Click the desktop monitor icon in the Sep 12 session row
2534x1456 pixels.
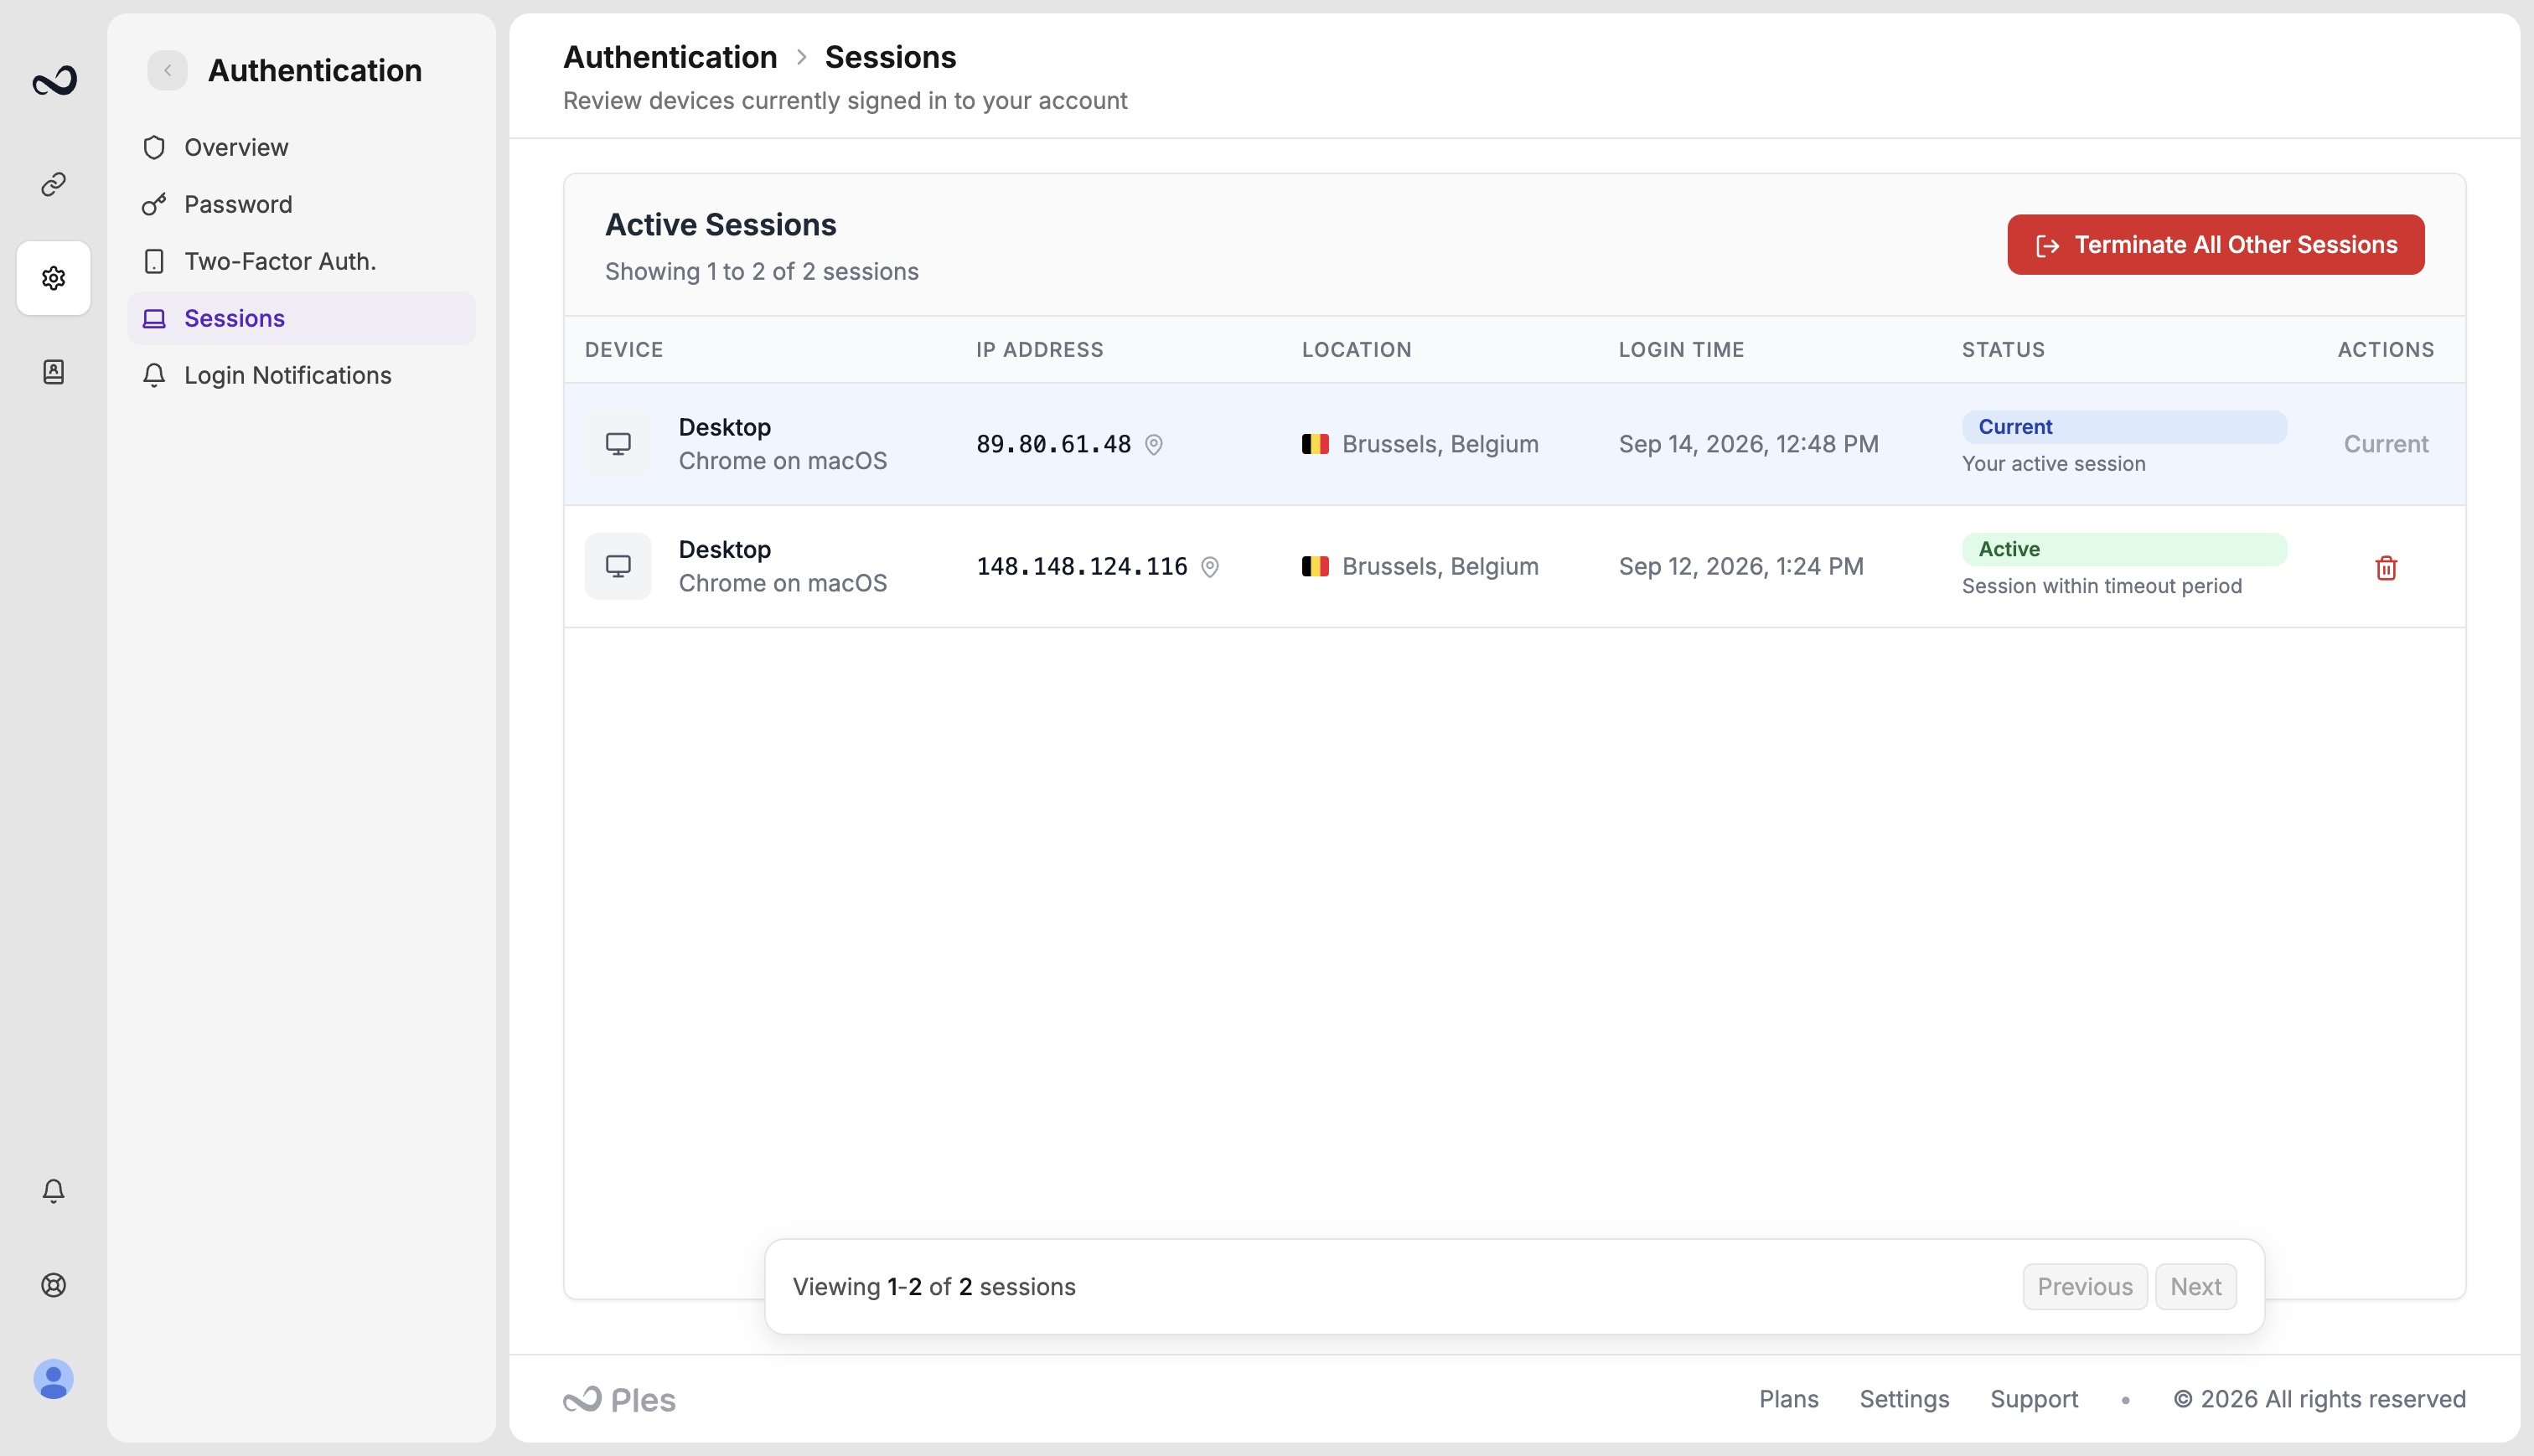pyautogui.click(x=618, y=566)
